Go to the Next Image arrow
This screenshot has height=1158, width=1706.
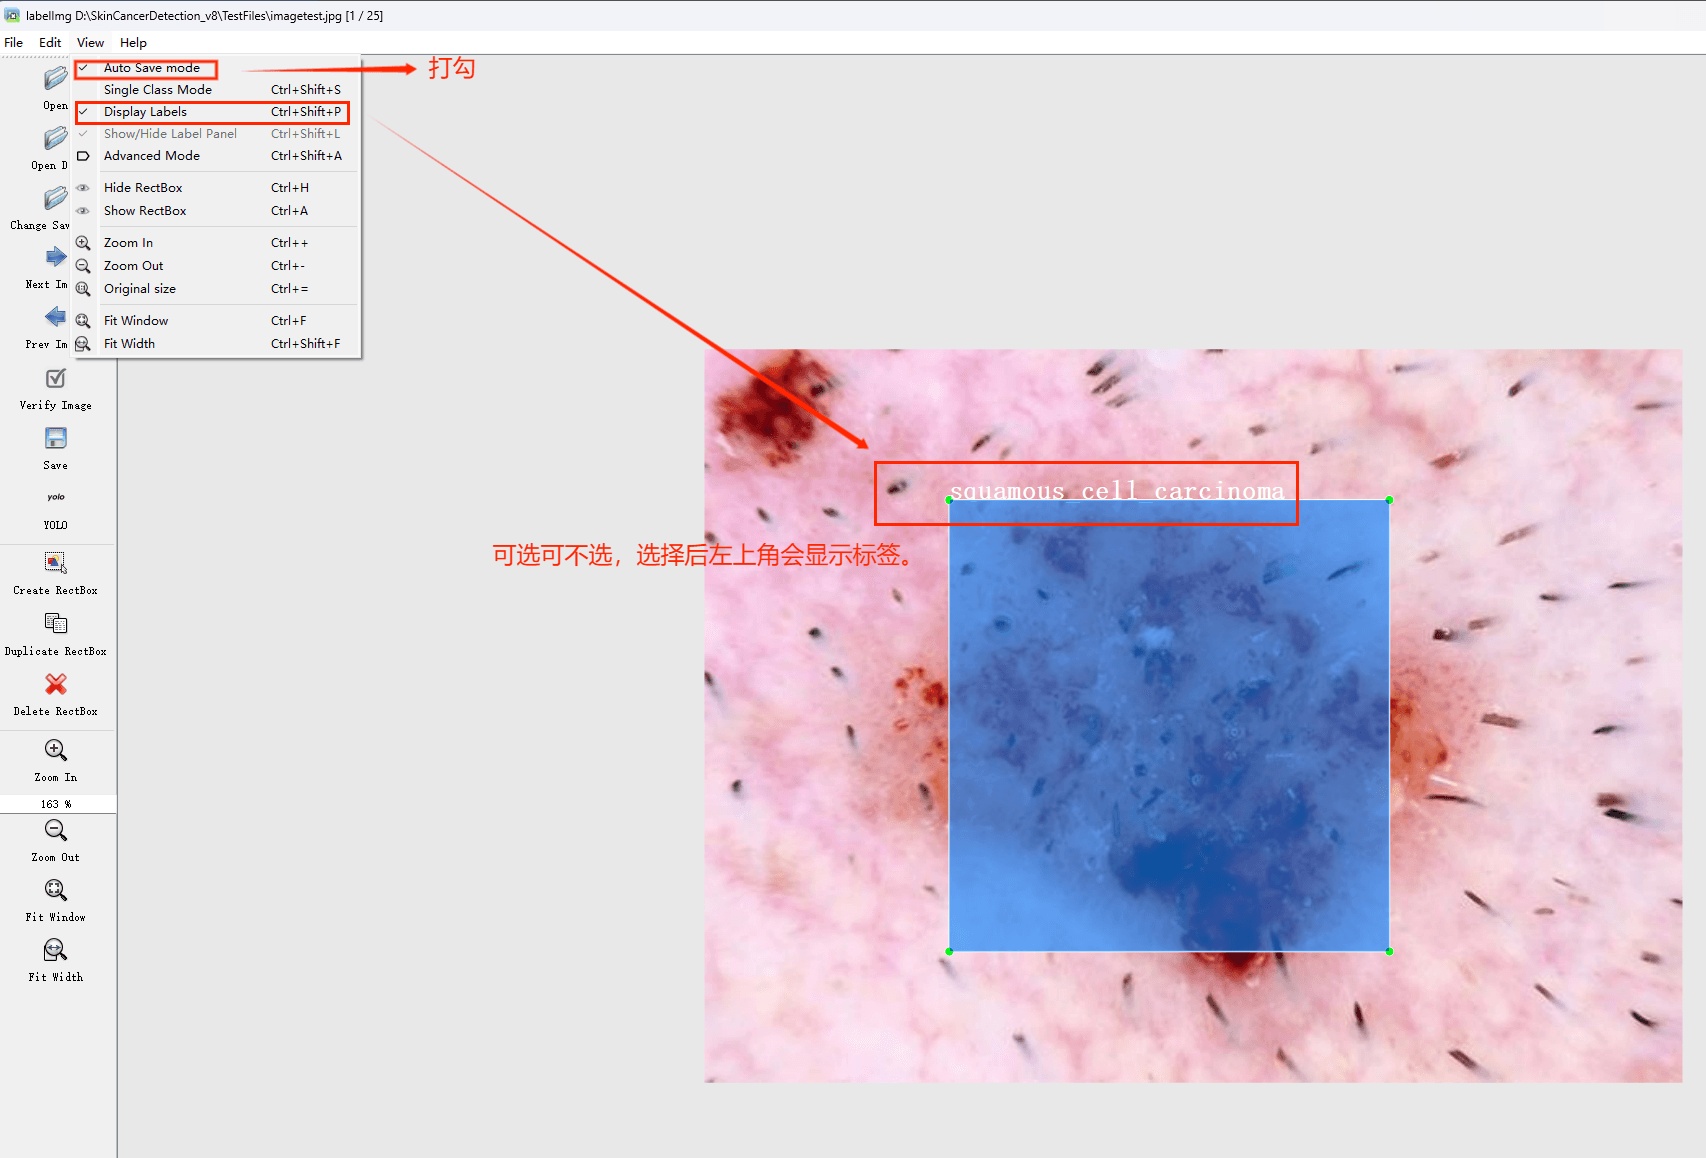tap(56, 257)
